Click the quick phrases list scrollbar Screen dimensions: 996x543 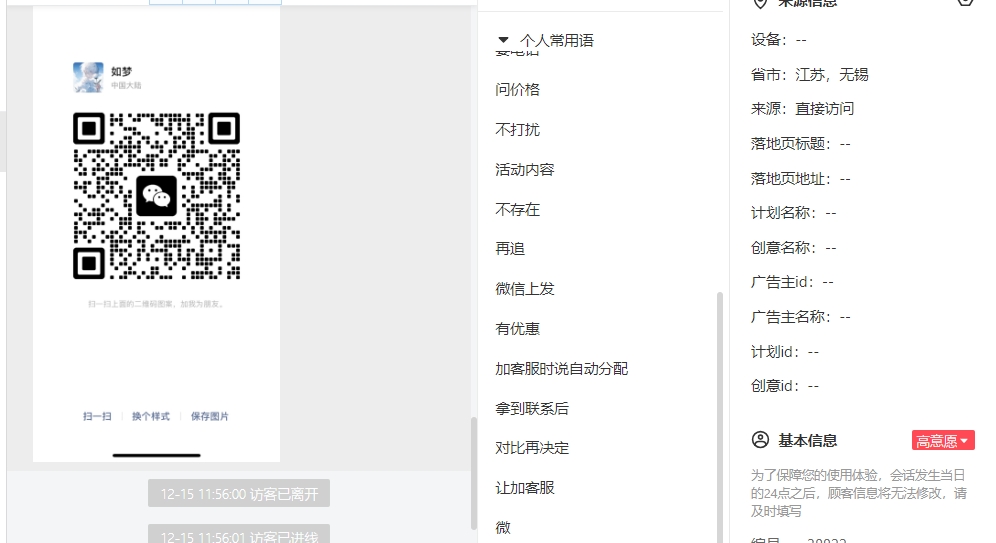pos(720,417)
